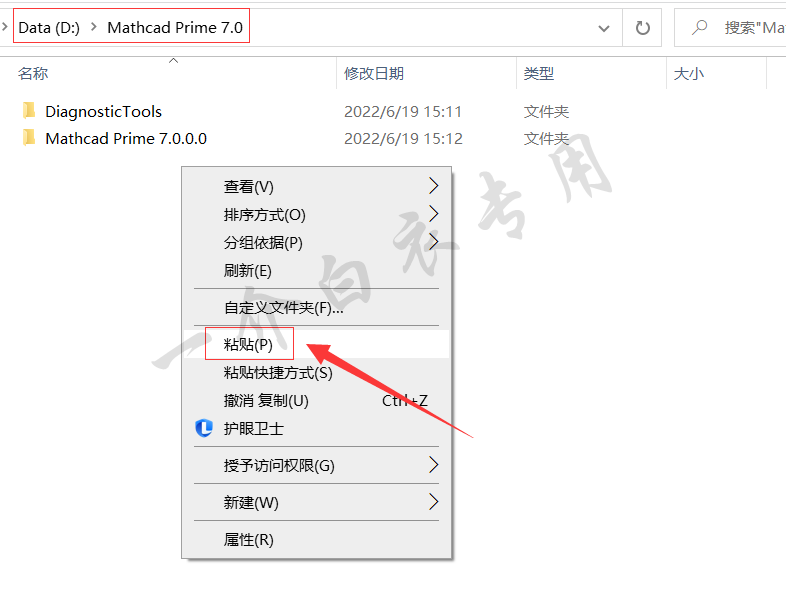Choose 粘贴快捷方式(S) menu entry
The image size is (786, 589).
click(316, 372)
